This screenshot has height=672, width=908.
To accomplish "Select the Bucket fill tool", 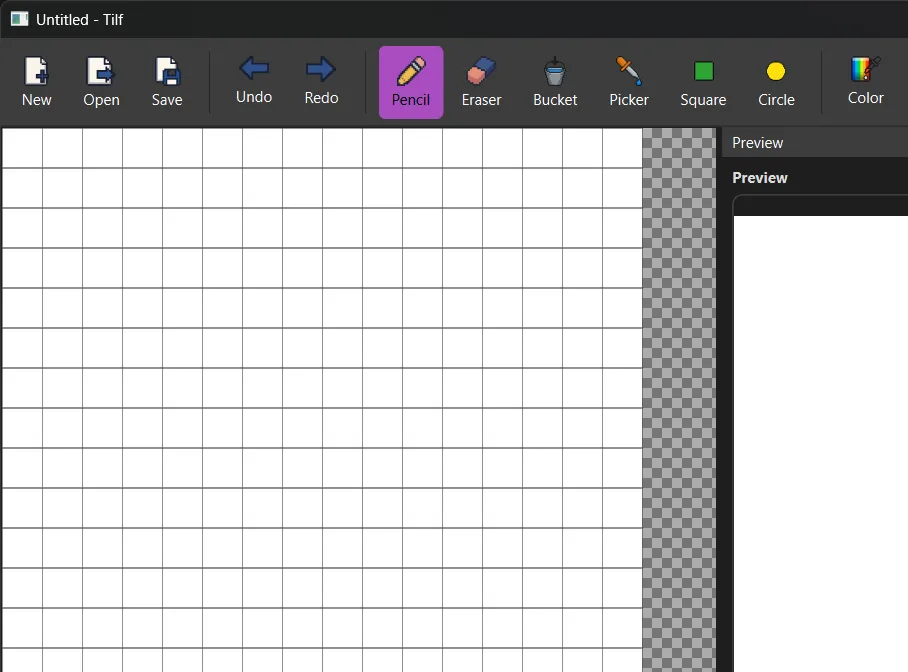I will coord(555,82).
